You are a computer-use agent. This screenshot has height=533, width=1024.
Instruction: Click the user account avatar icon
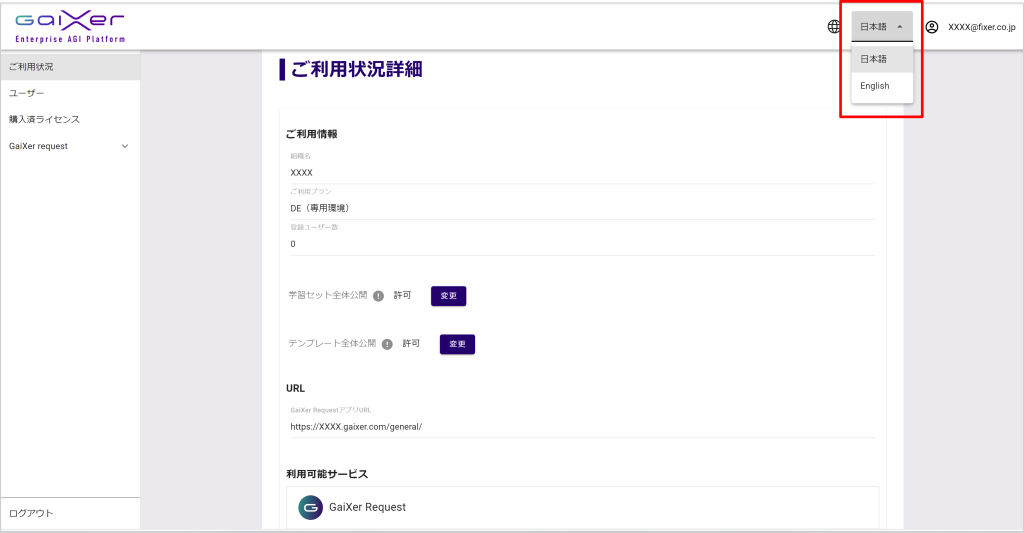(932, 27)
